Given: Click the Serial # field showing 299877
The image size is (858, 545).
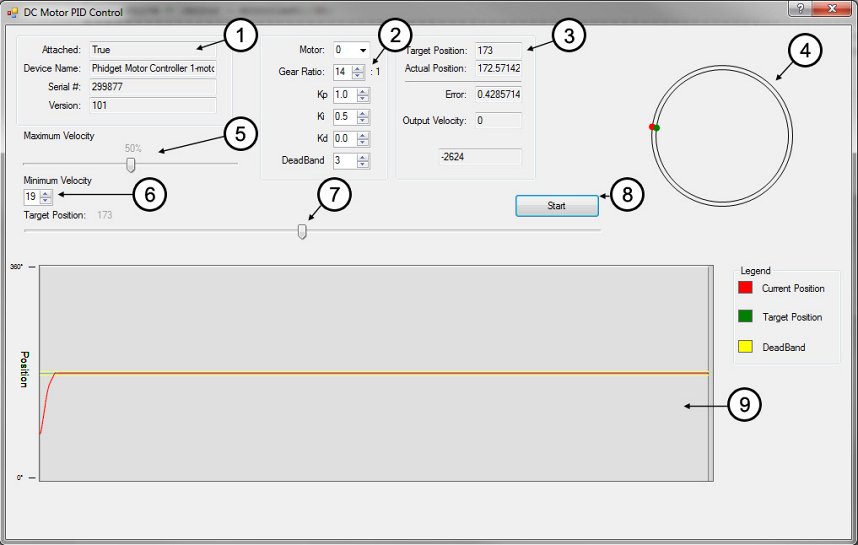Looking at the screenshot, I should point(153,87).
